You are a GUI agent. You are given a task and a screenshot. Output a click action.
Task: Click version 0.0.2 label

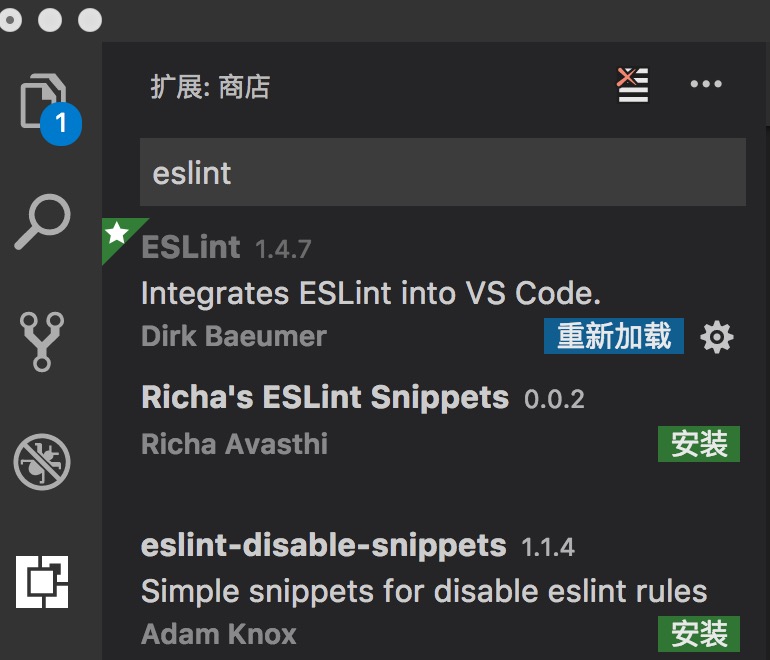tap(554, 399)
